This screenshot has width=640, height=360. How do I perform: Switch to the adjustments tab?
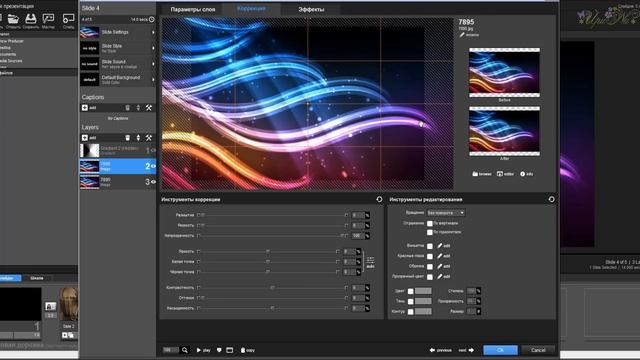click(x=251, y=9)
